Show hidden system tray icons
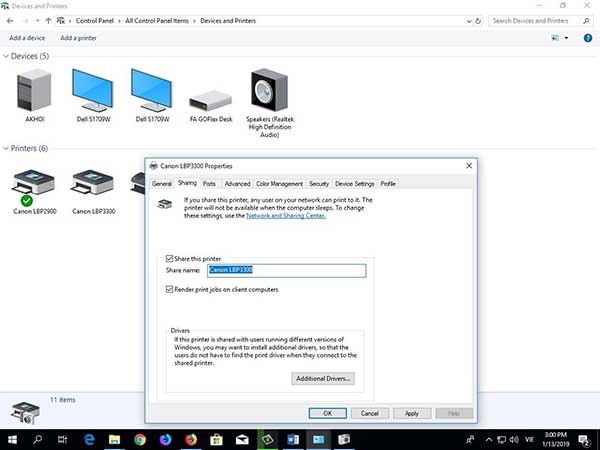600x450 pixels. pos(489,440)
